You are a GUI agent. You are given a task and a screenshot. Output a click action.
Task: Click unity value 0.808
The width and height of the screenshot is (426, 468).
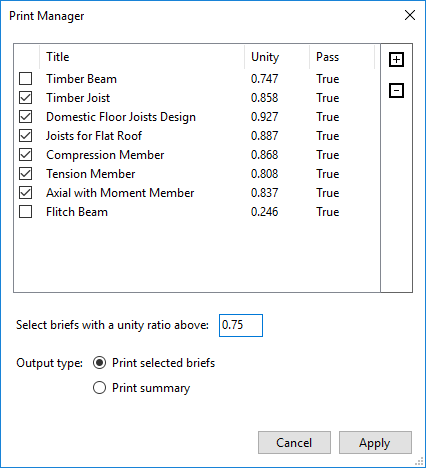(264, 174)
